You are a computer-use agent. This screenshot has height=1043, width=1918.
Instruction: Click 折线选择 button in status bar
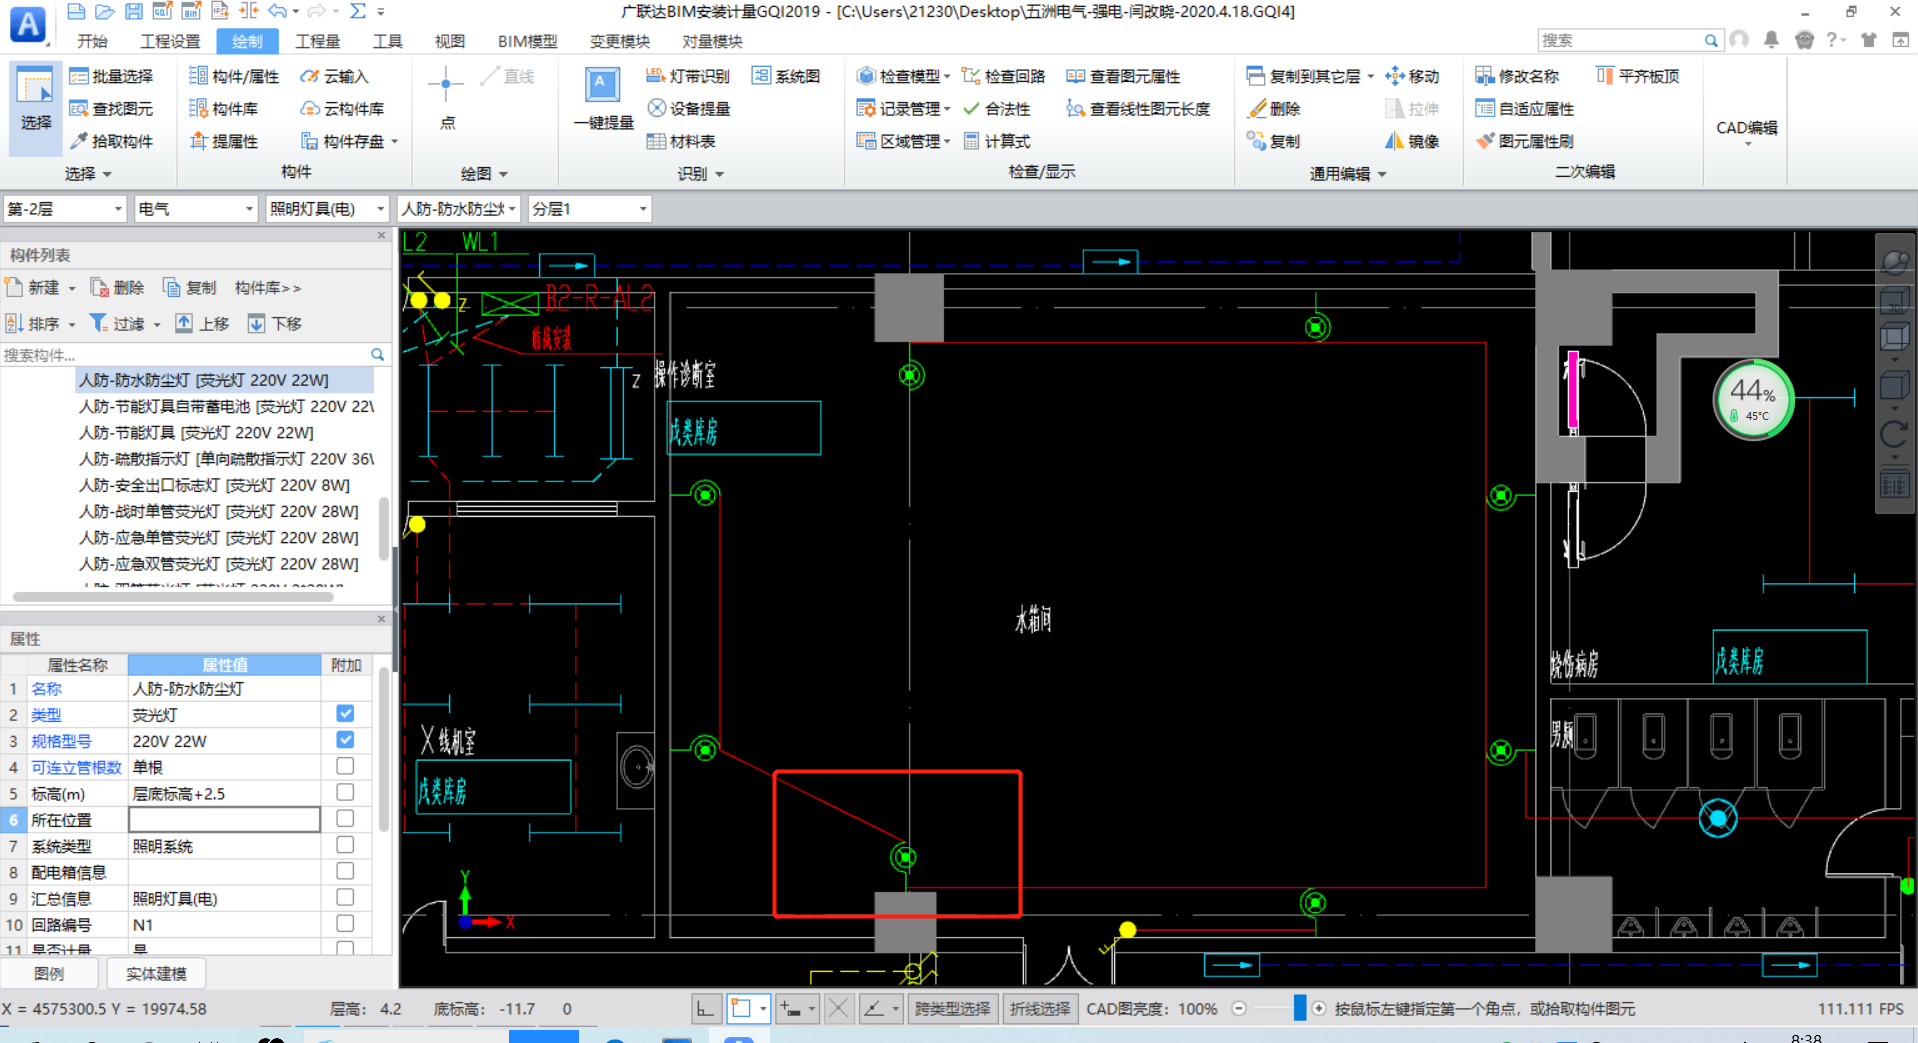point(1039,1009)
